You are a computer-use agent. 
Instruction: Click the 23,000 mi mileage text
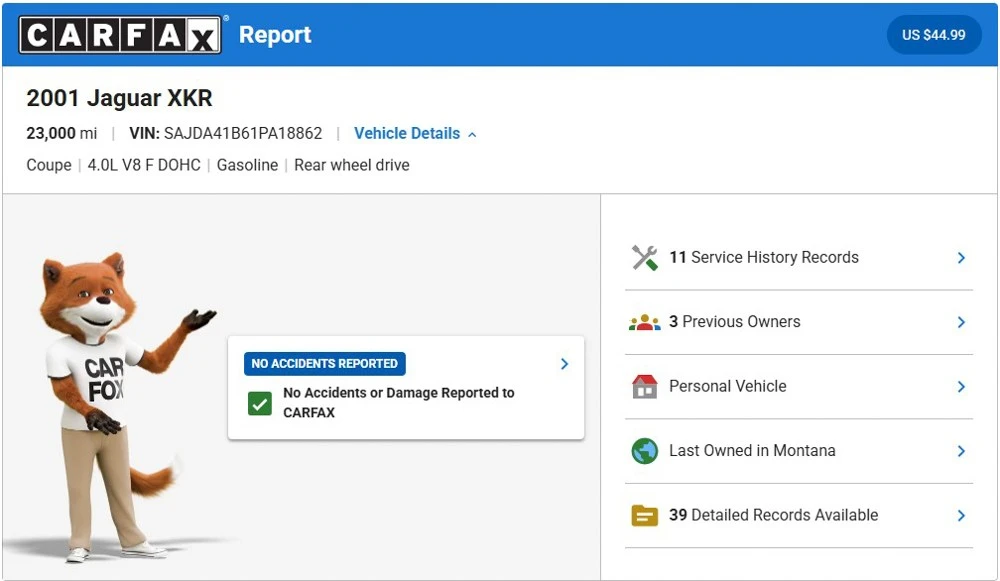tap(62, 133)
